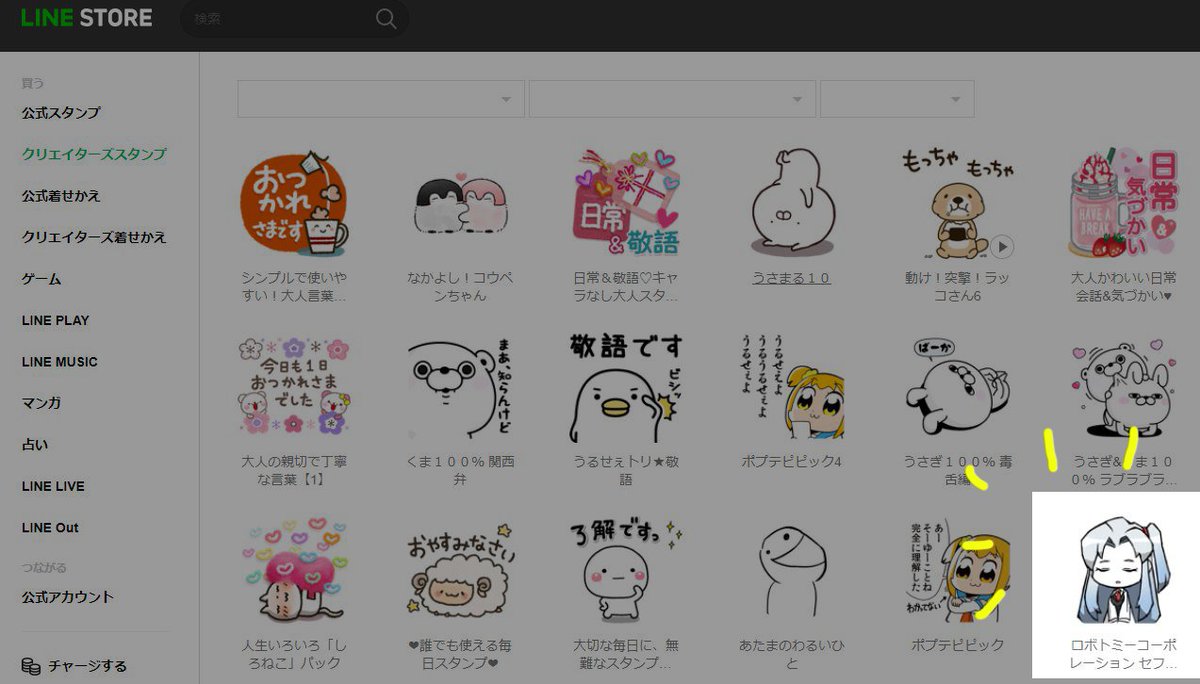This screenshot has width=1200, height=684.
Task: Click title 日常&敬語♡キャラなし大人スタ
Action: (626, 287)
